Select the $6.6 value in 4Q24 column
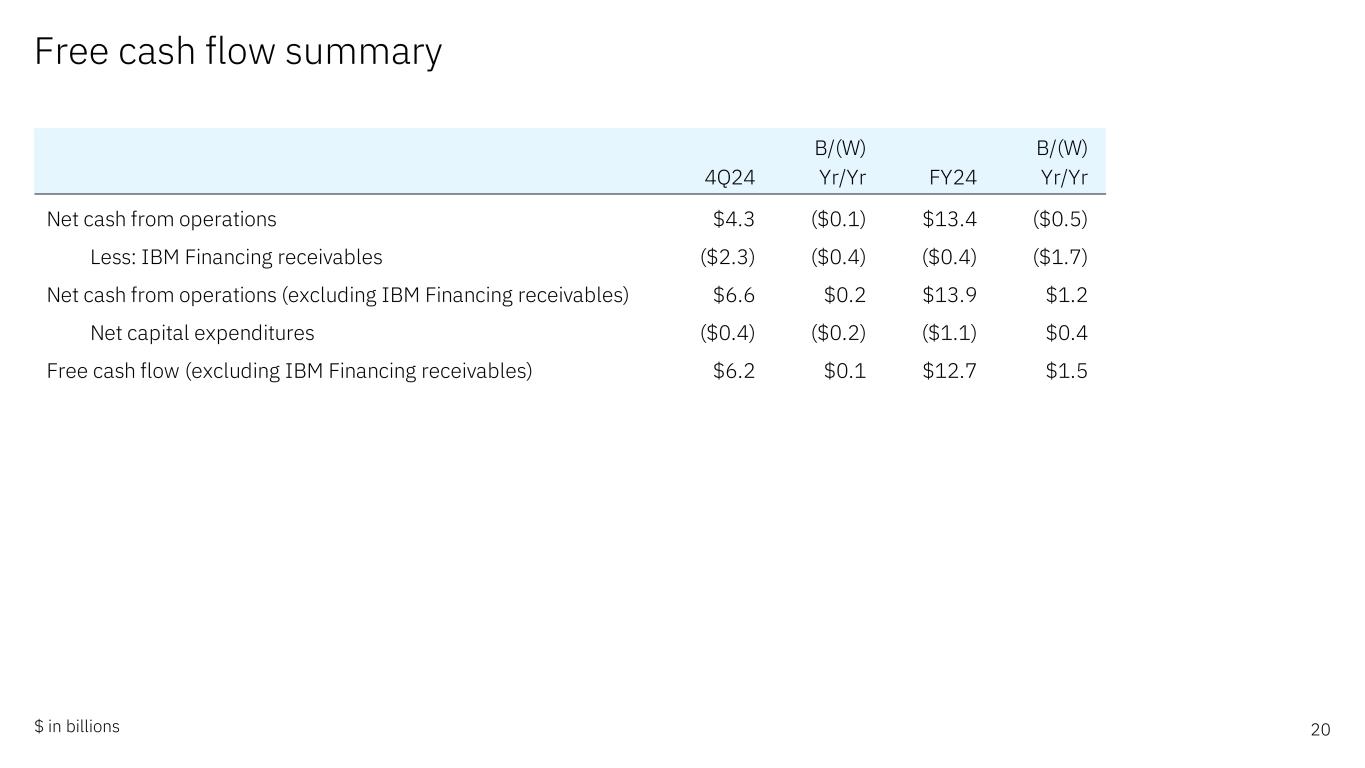 (733, 295)
